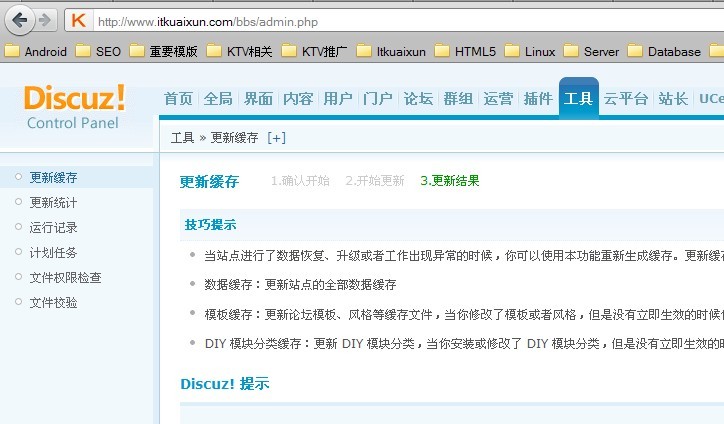Open the 运营 admin tab
Screen dimensions: 724x424
click(498, 98)
